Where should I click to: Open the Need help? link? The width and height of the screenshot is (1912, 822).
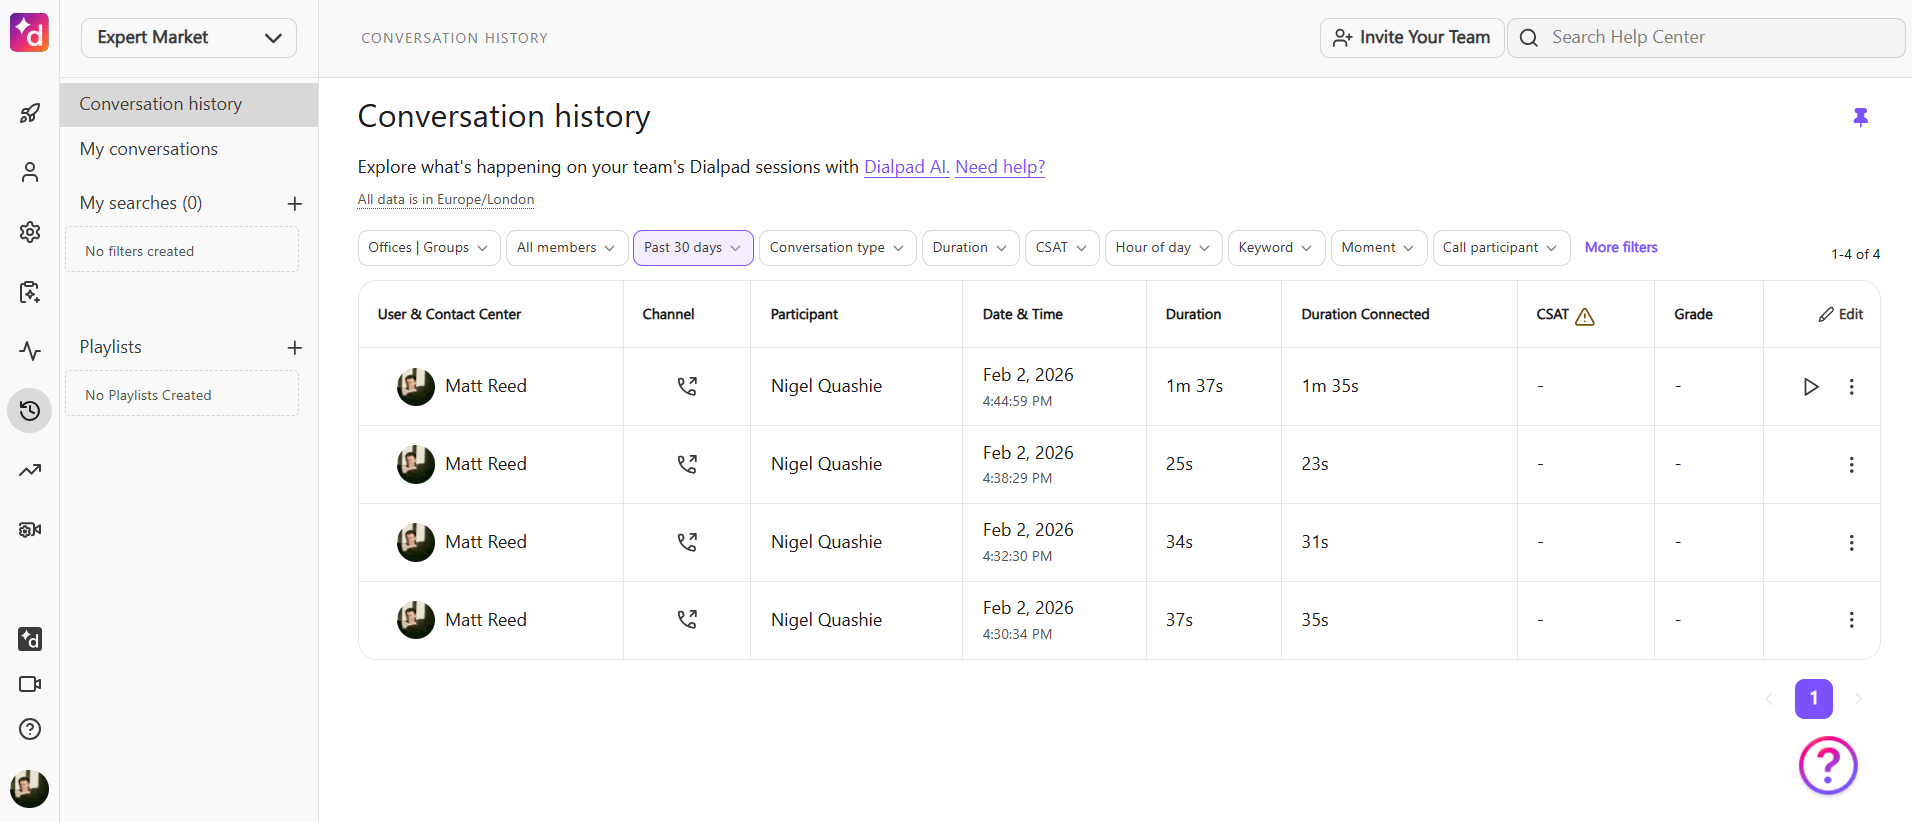pos(1000,167)
